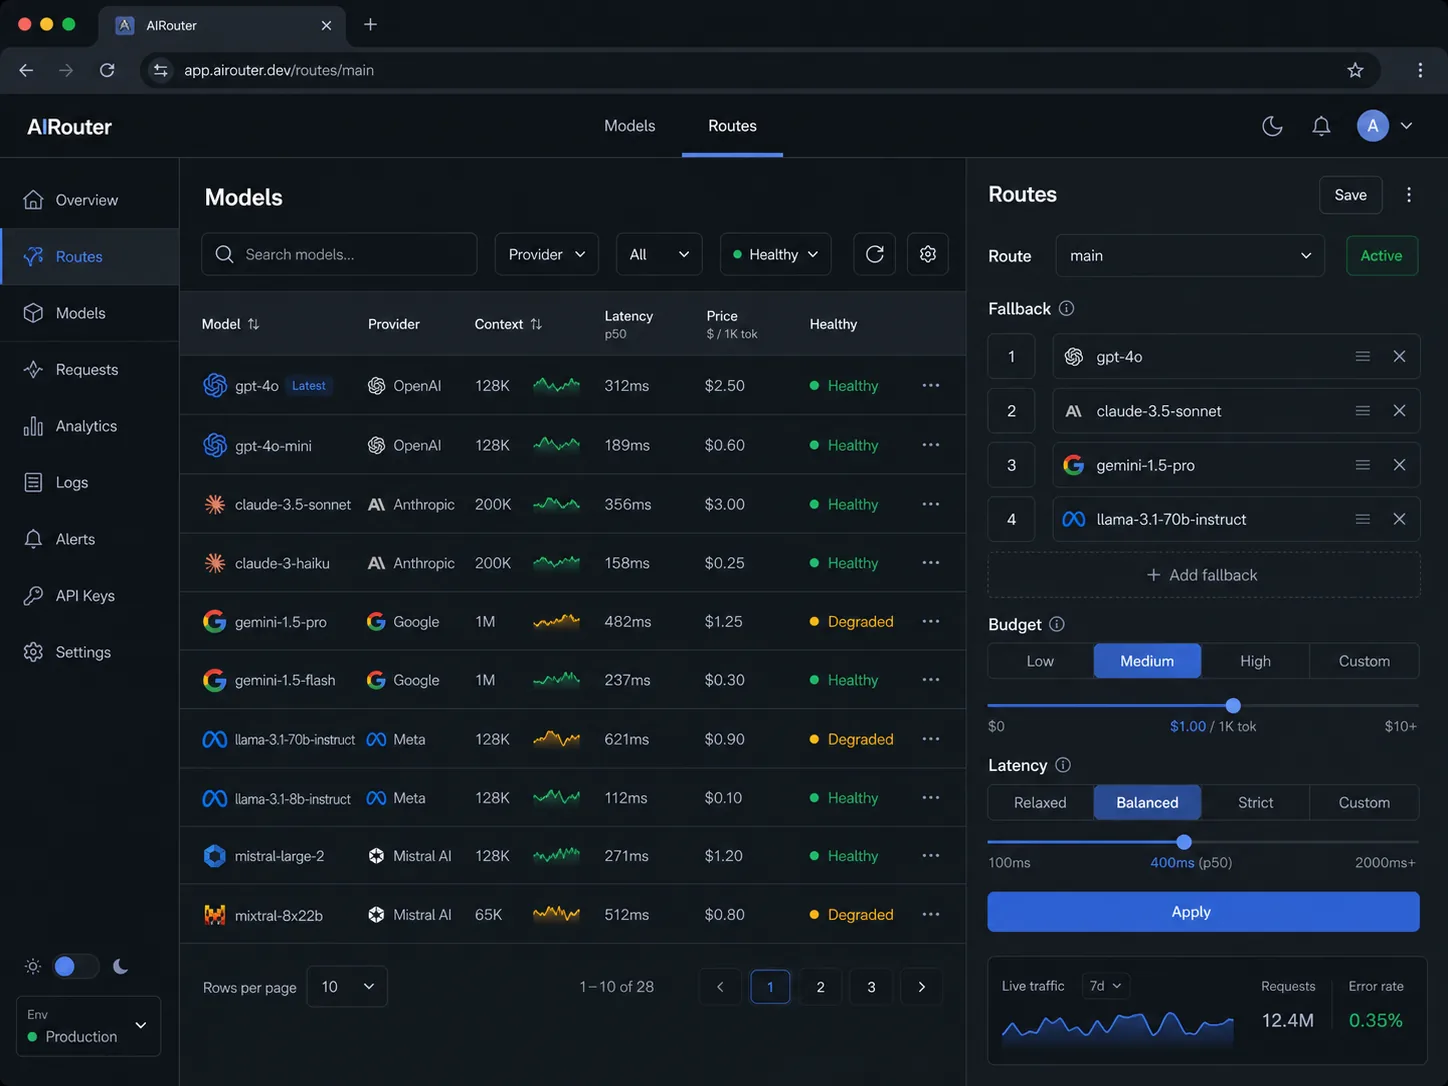
Task: Remove gpt-4o from fallback list
Action: coord(1399,357)
